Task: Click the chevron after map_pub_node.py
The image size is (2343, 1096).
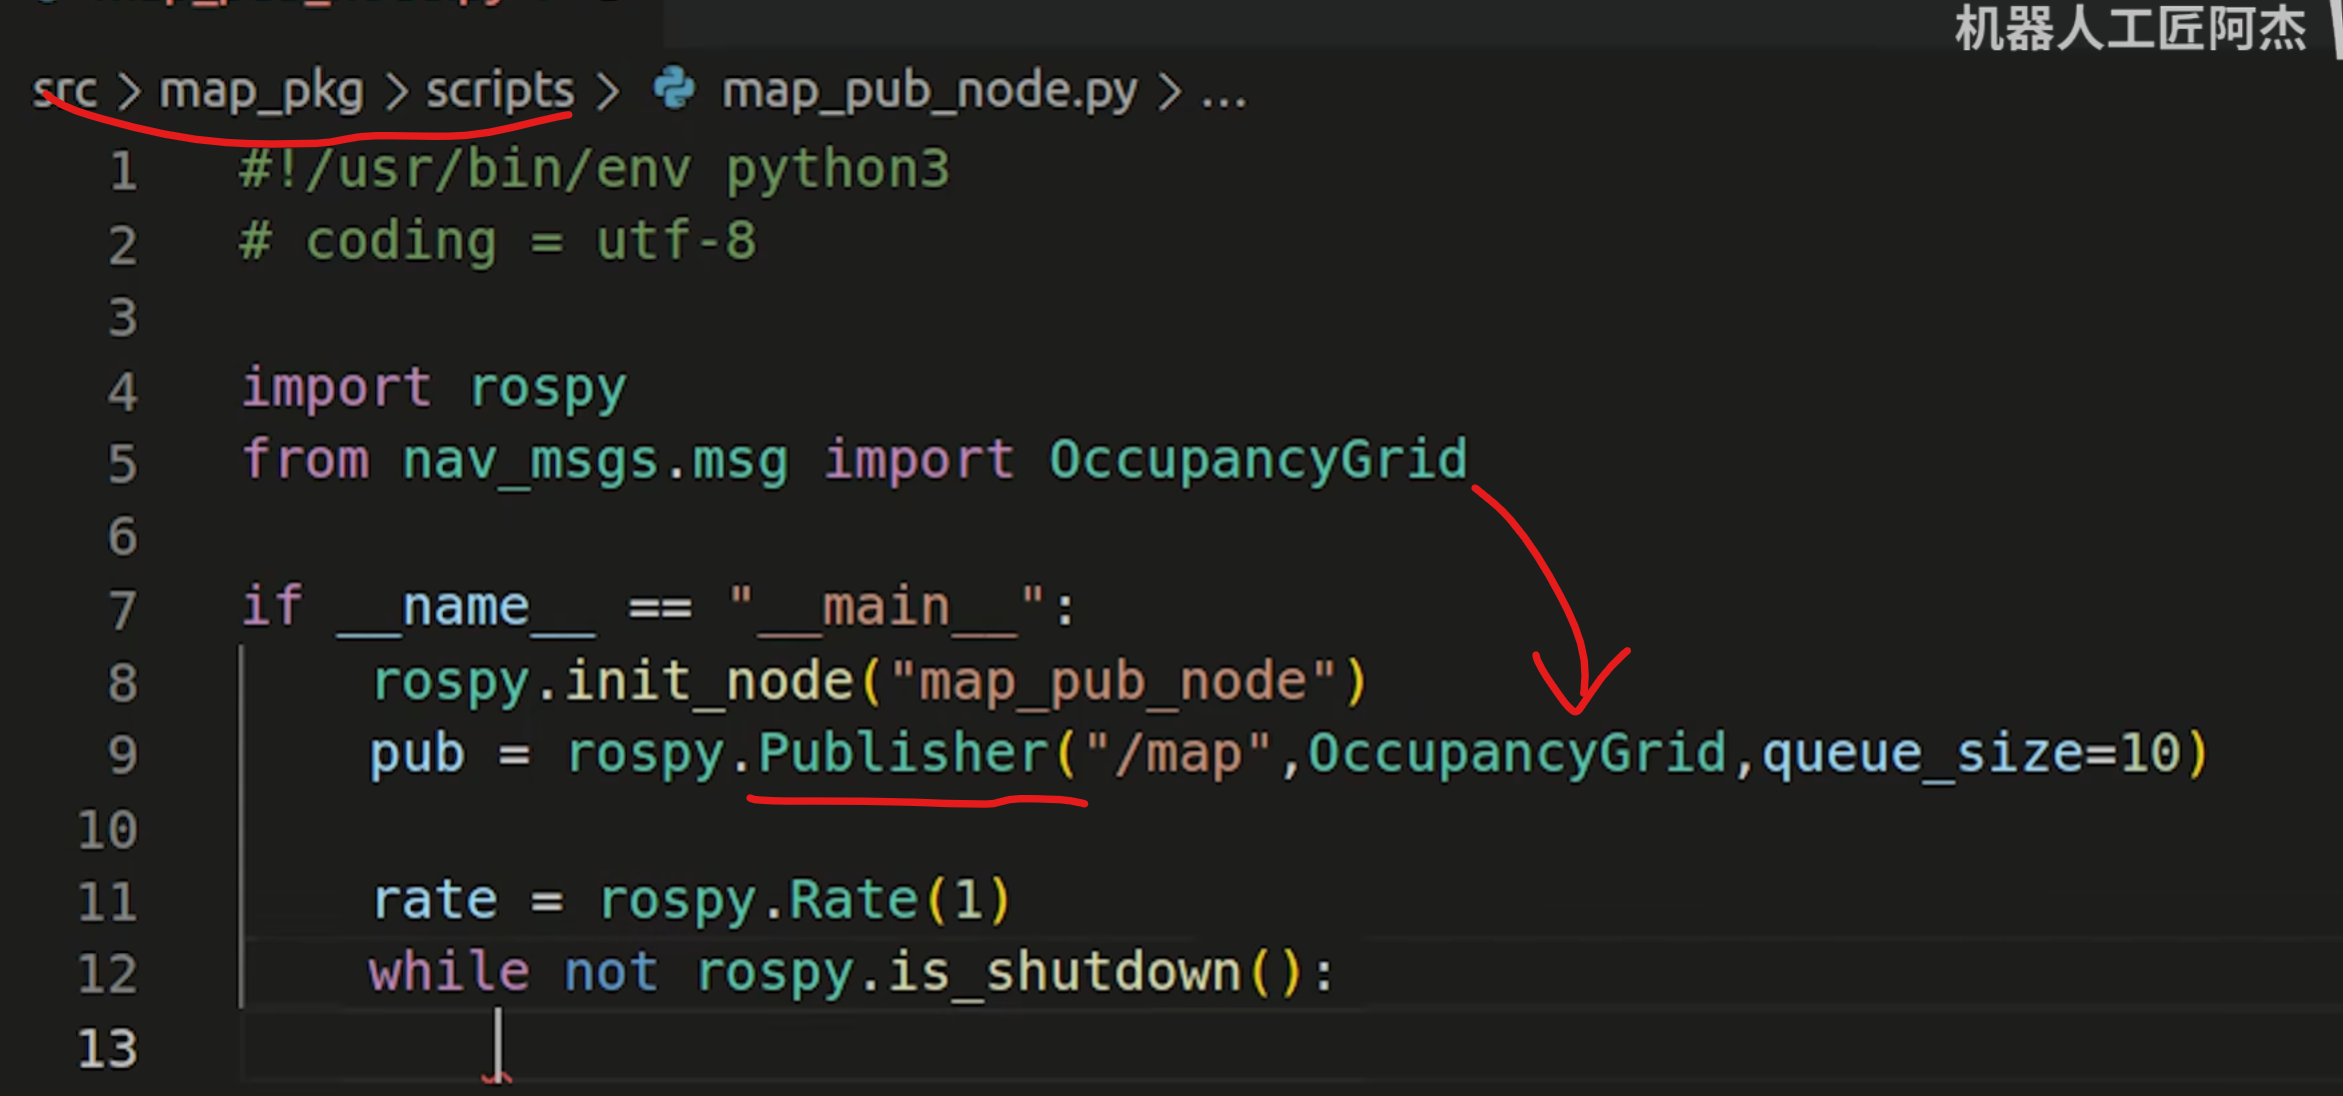Action: (x=1169, y=92)
